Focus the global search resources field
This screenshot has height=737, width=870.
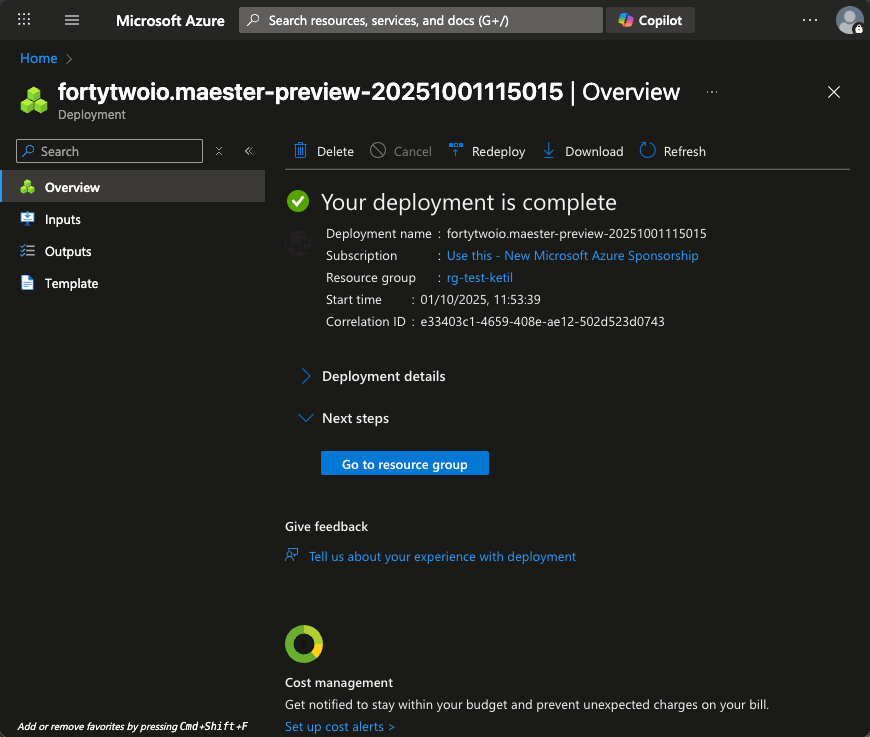coord(420,20)
